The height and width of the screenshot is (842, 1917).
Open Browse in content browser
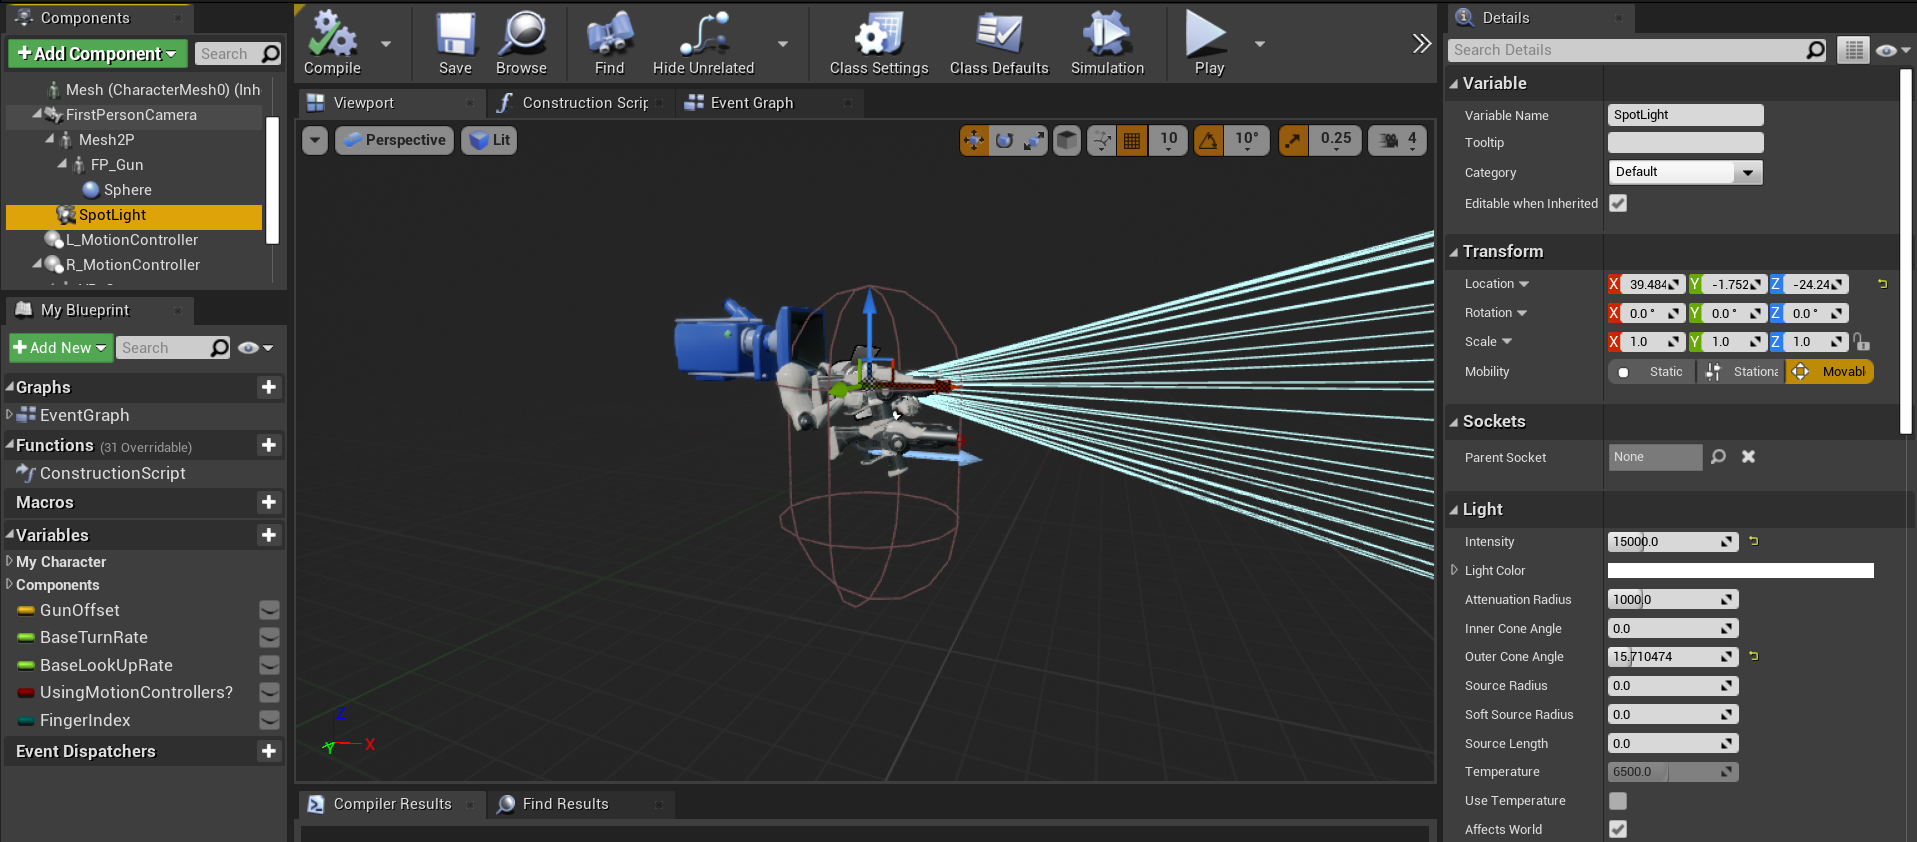click(x=521, y=37)
